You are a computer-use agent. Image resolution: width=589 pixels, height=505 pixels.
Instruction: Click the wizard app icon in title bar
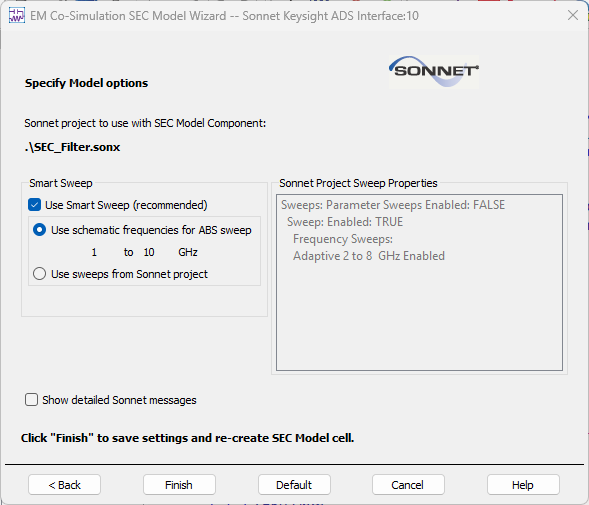coord(17,16)
